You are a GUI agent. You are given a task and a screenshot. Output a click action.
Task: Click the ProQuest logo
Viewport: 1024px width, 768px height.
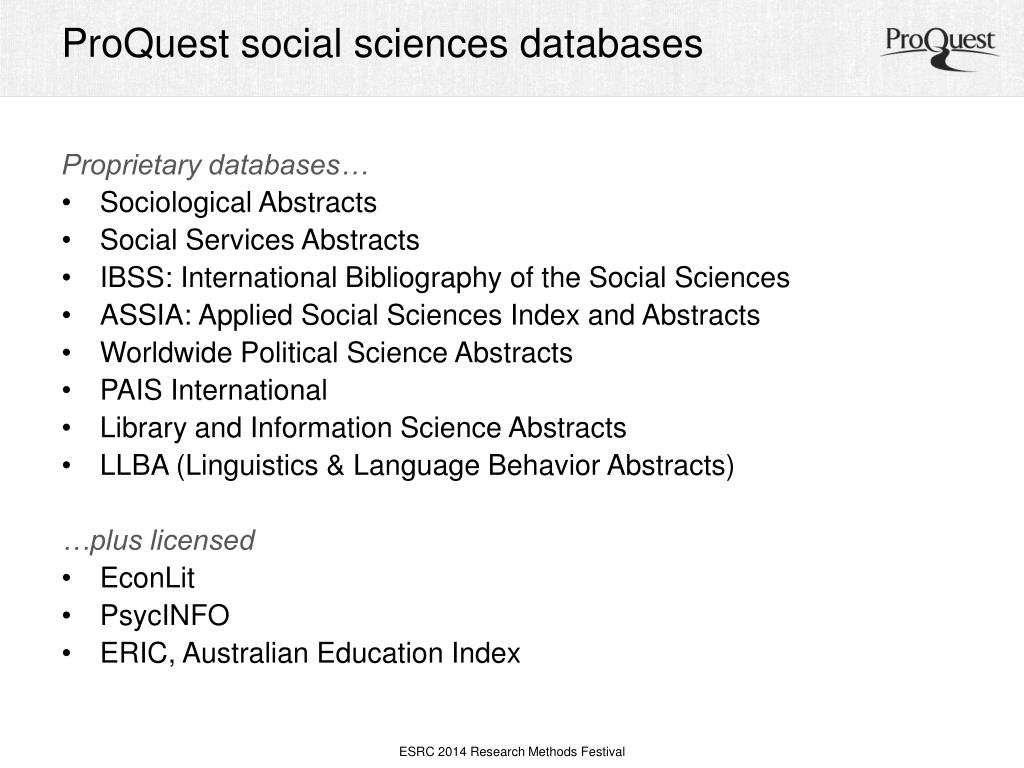[x=939, y=47]
